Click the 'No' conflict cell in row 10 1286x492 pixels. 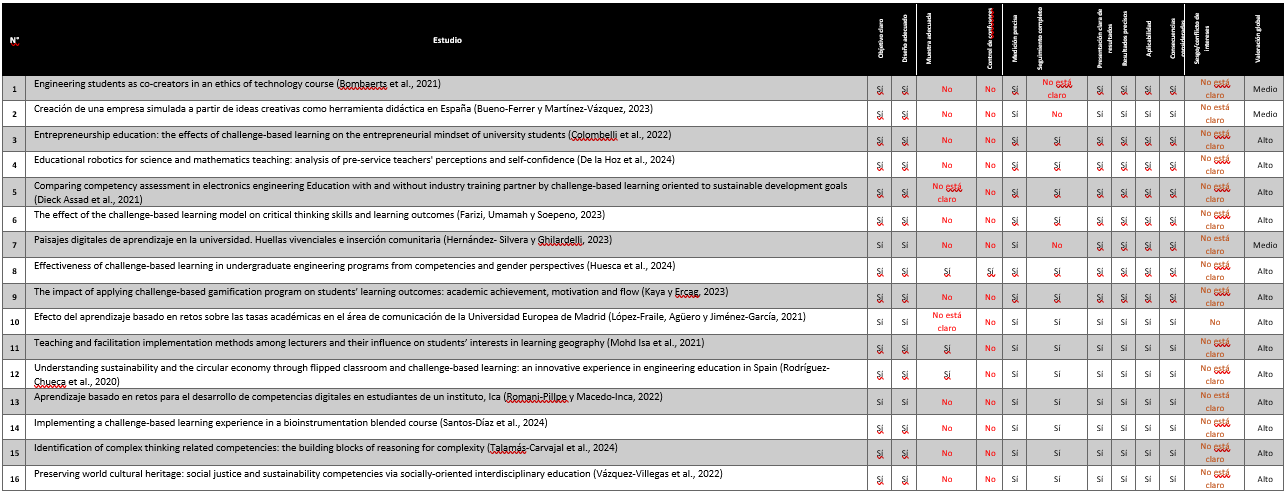click(1214, 322)
